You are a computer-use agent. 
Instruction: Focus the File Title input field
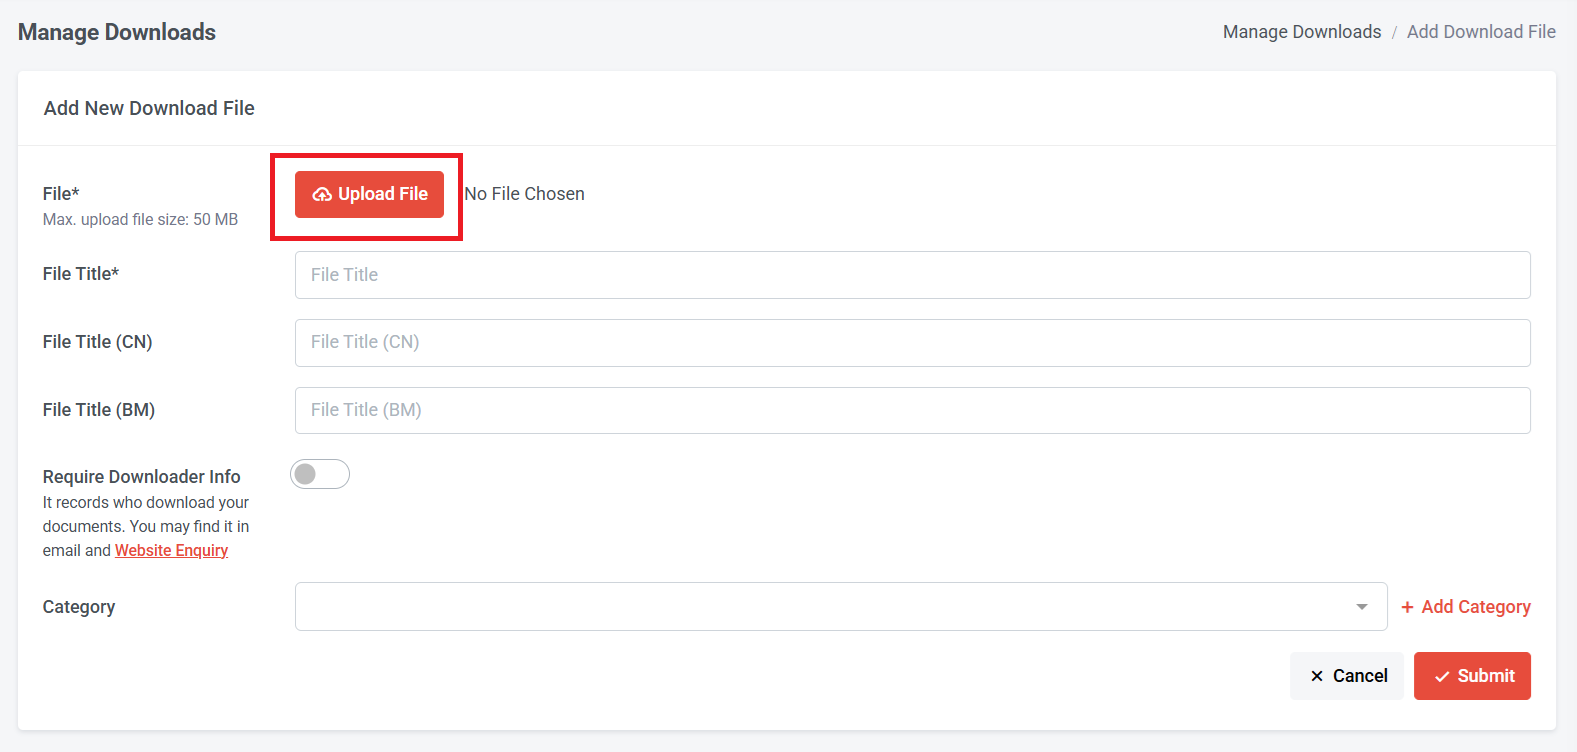point(912,274)
